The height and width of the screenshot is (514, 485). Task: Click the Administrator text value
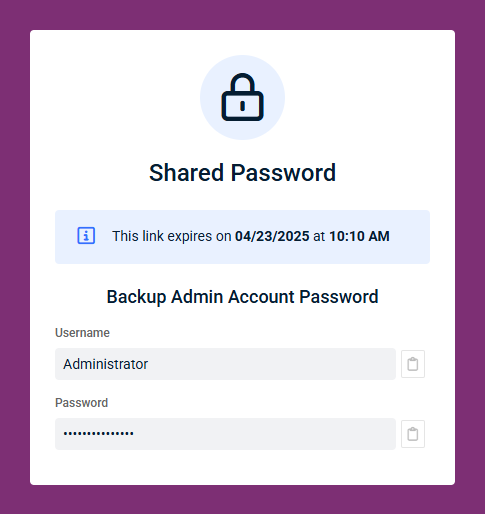tap(106, 364)
